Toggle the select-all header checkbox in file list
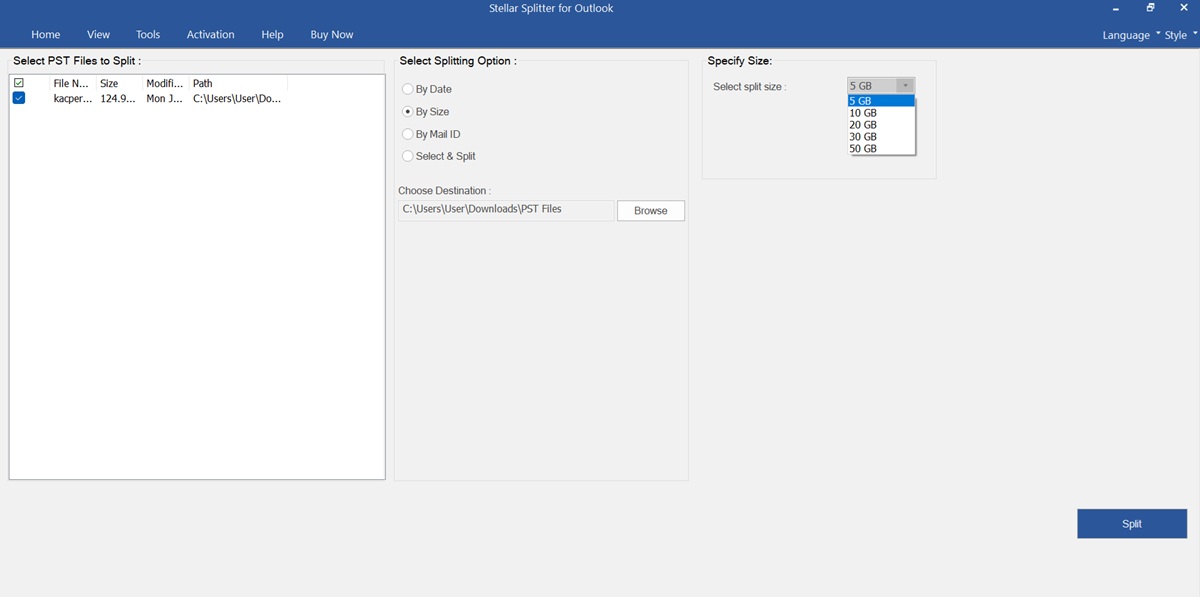Viewport: 1200px width, 597px height. pyautogui.click(x=19, y=83)
